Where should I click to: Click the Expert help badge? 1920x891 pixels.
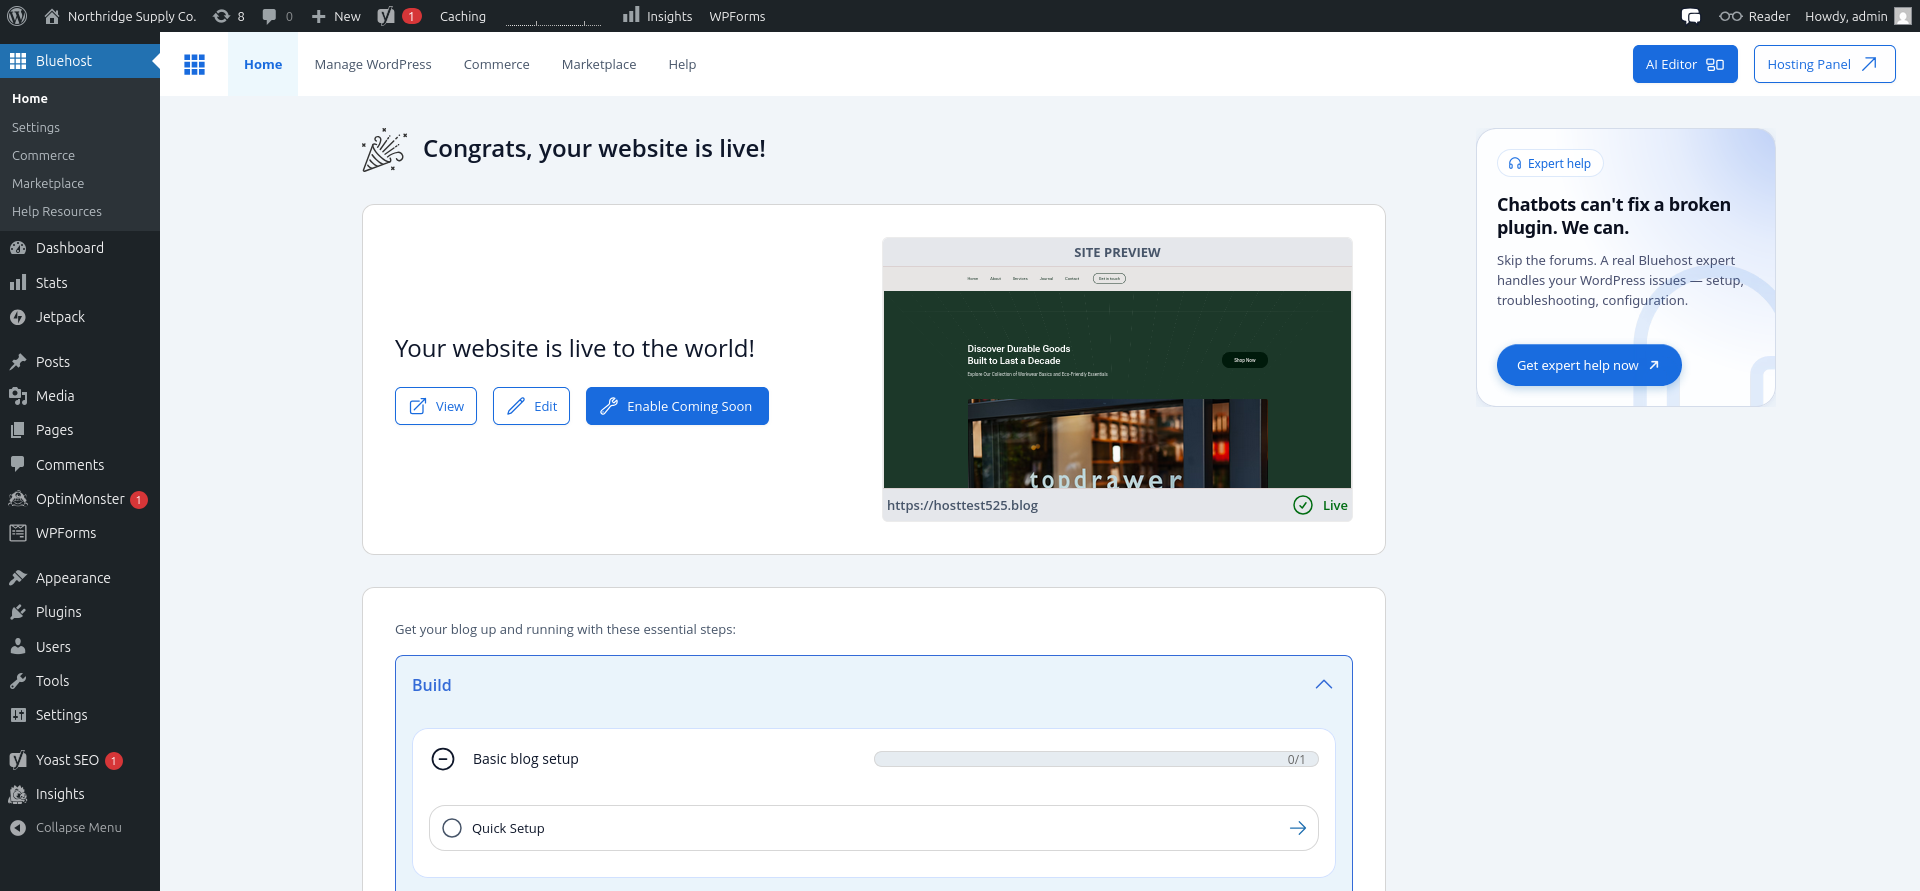tap(1550, 163)
